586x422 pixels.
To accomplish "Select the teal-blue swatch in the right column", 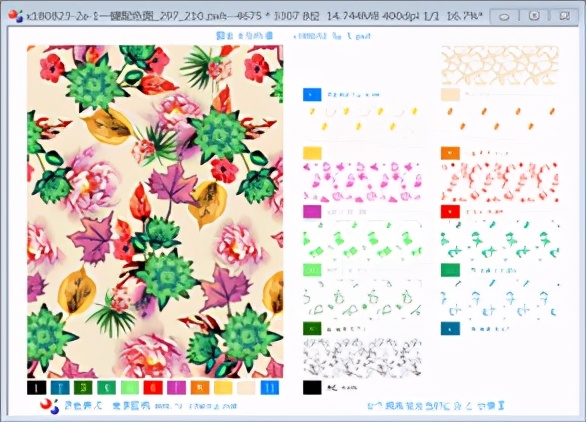I will (x=450, y=329).
